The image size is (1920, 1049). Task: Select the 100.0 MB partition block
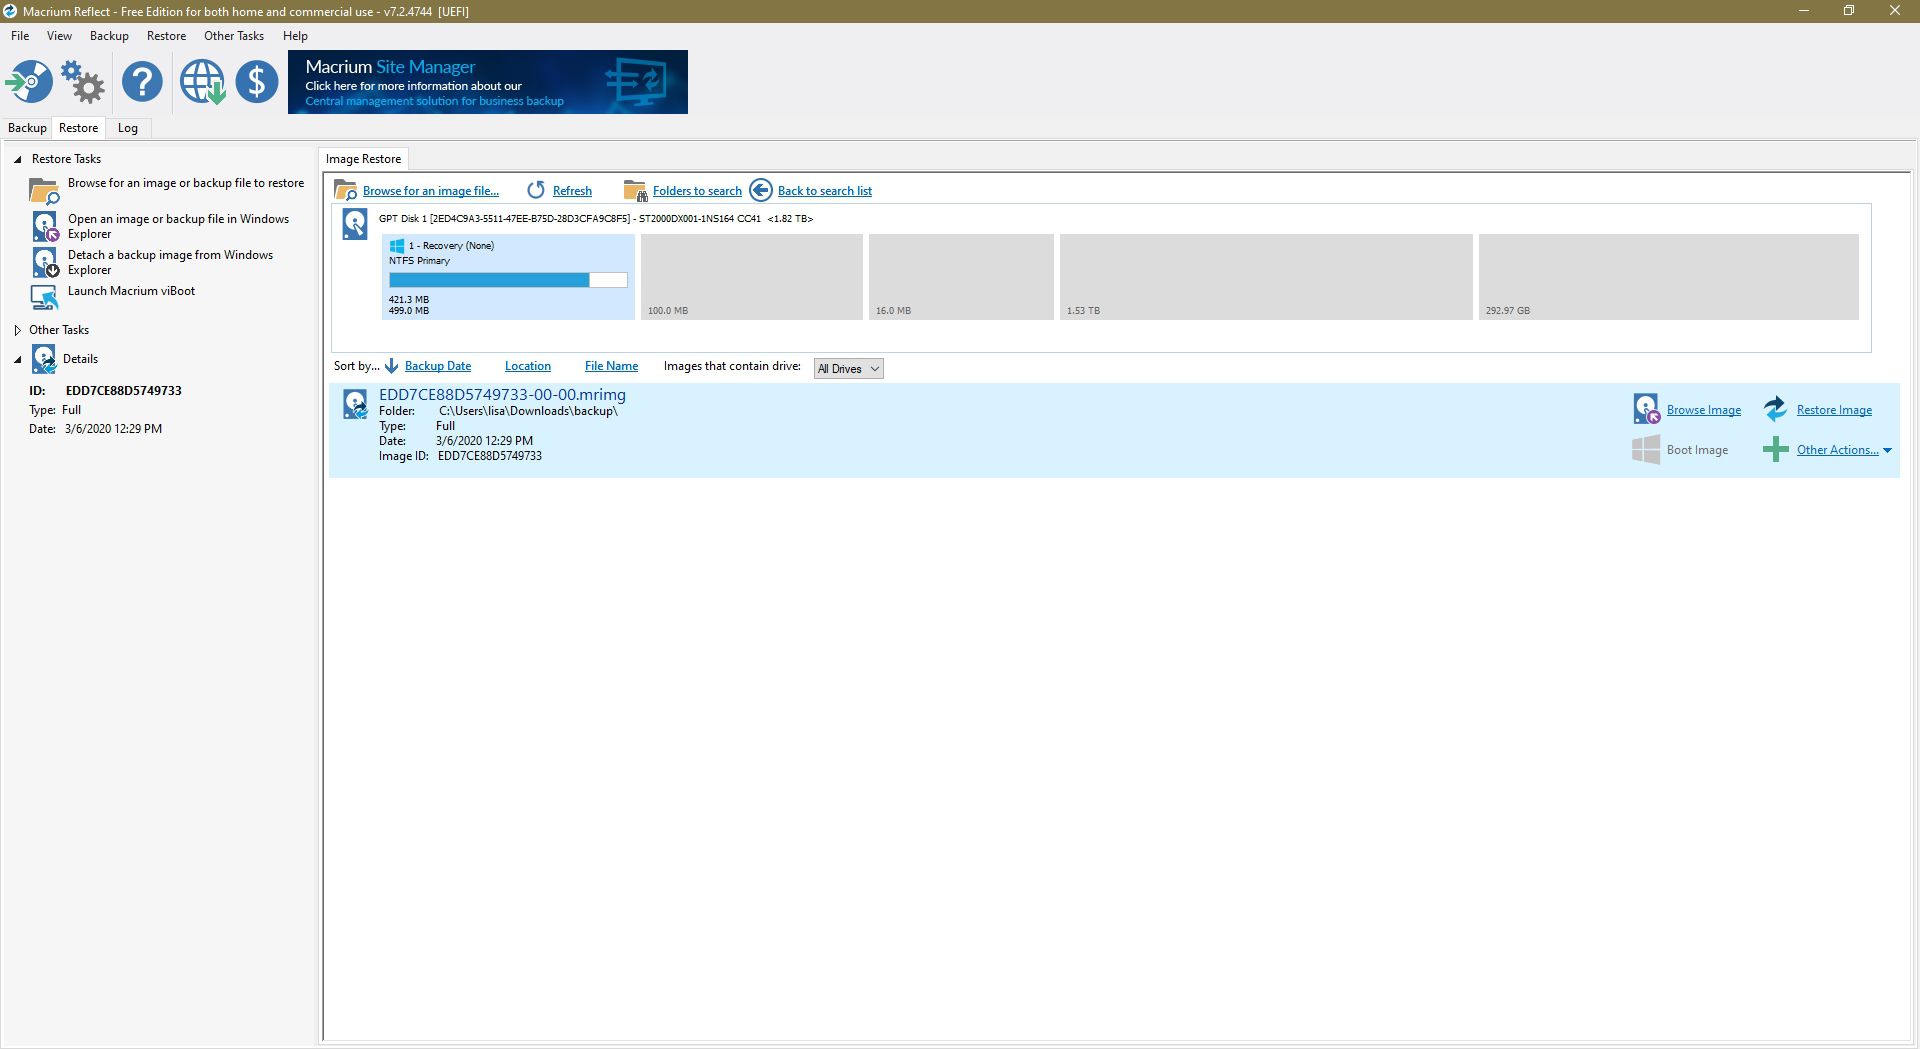click(751, 277)
